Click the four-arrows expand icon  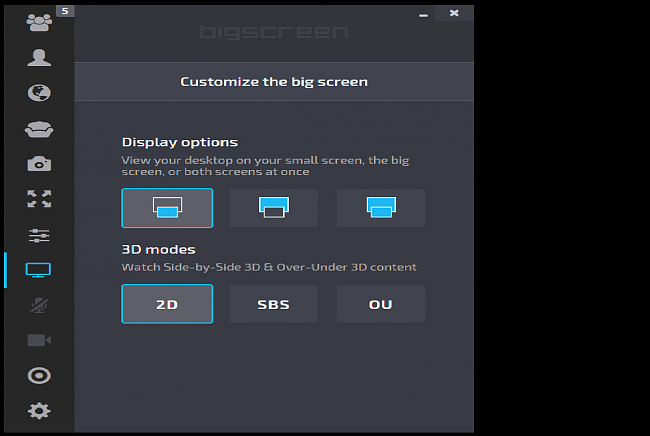click(38, 199)
